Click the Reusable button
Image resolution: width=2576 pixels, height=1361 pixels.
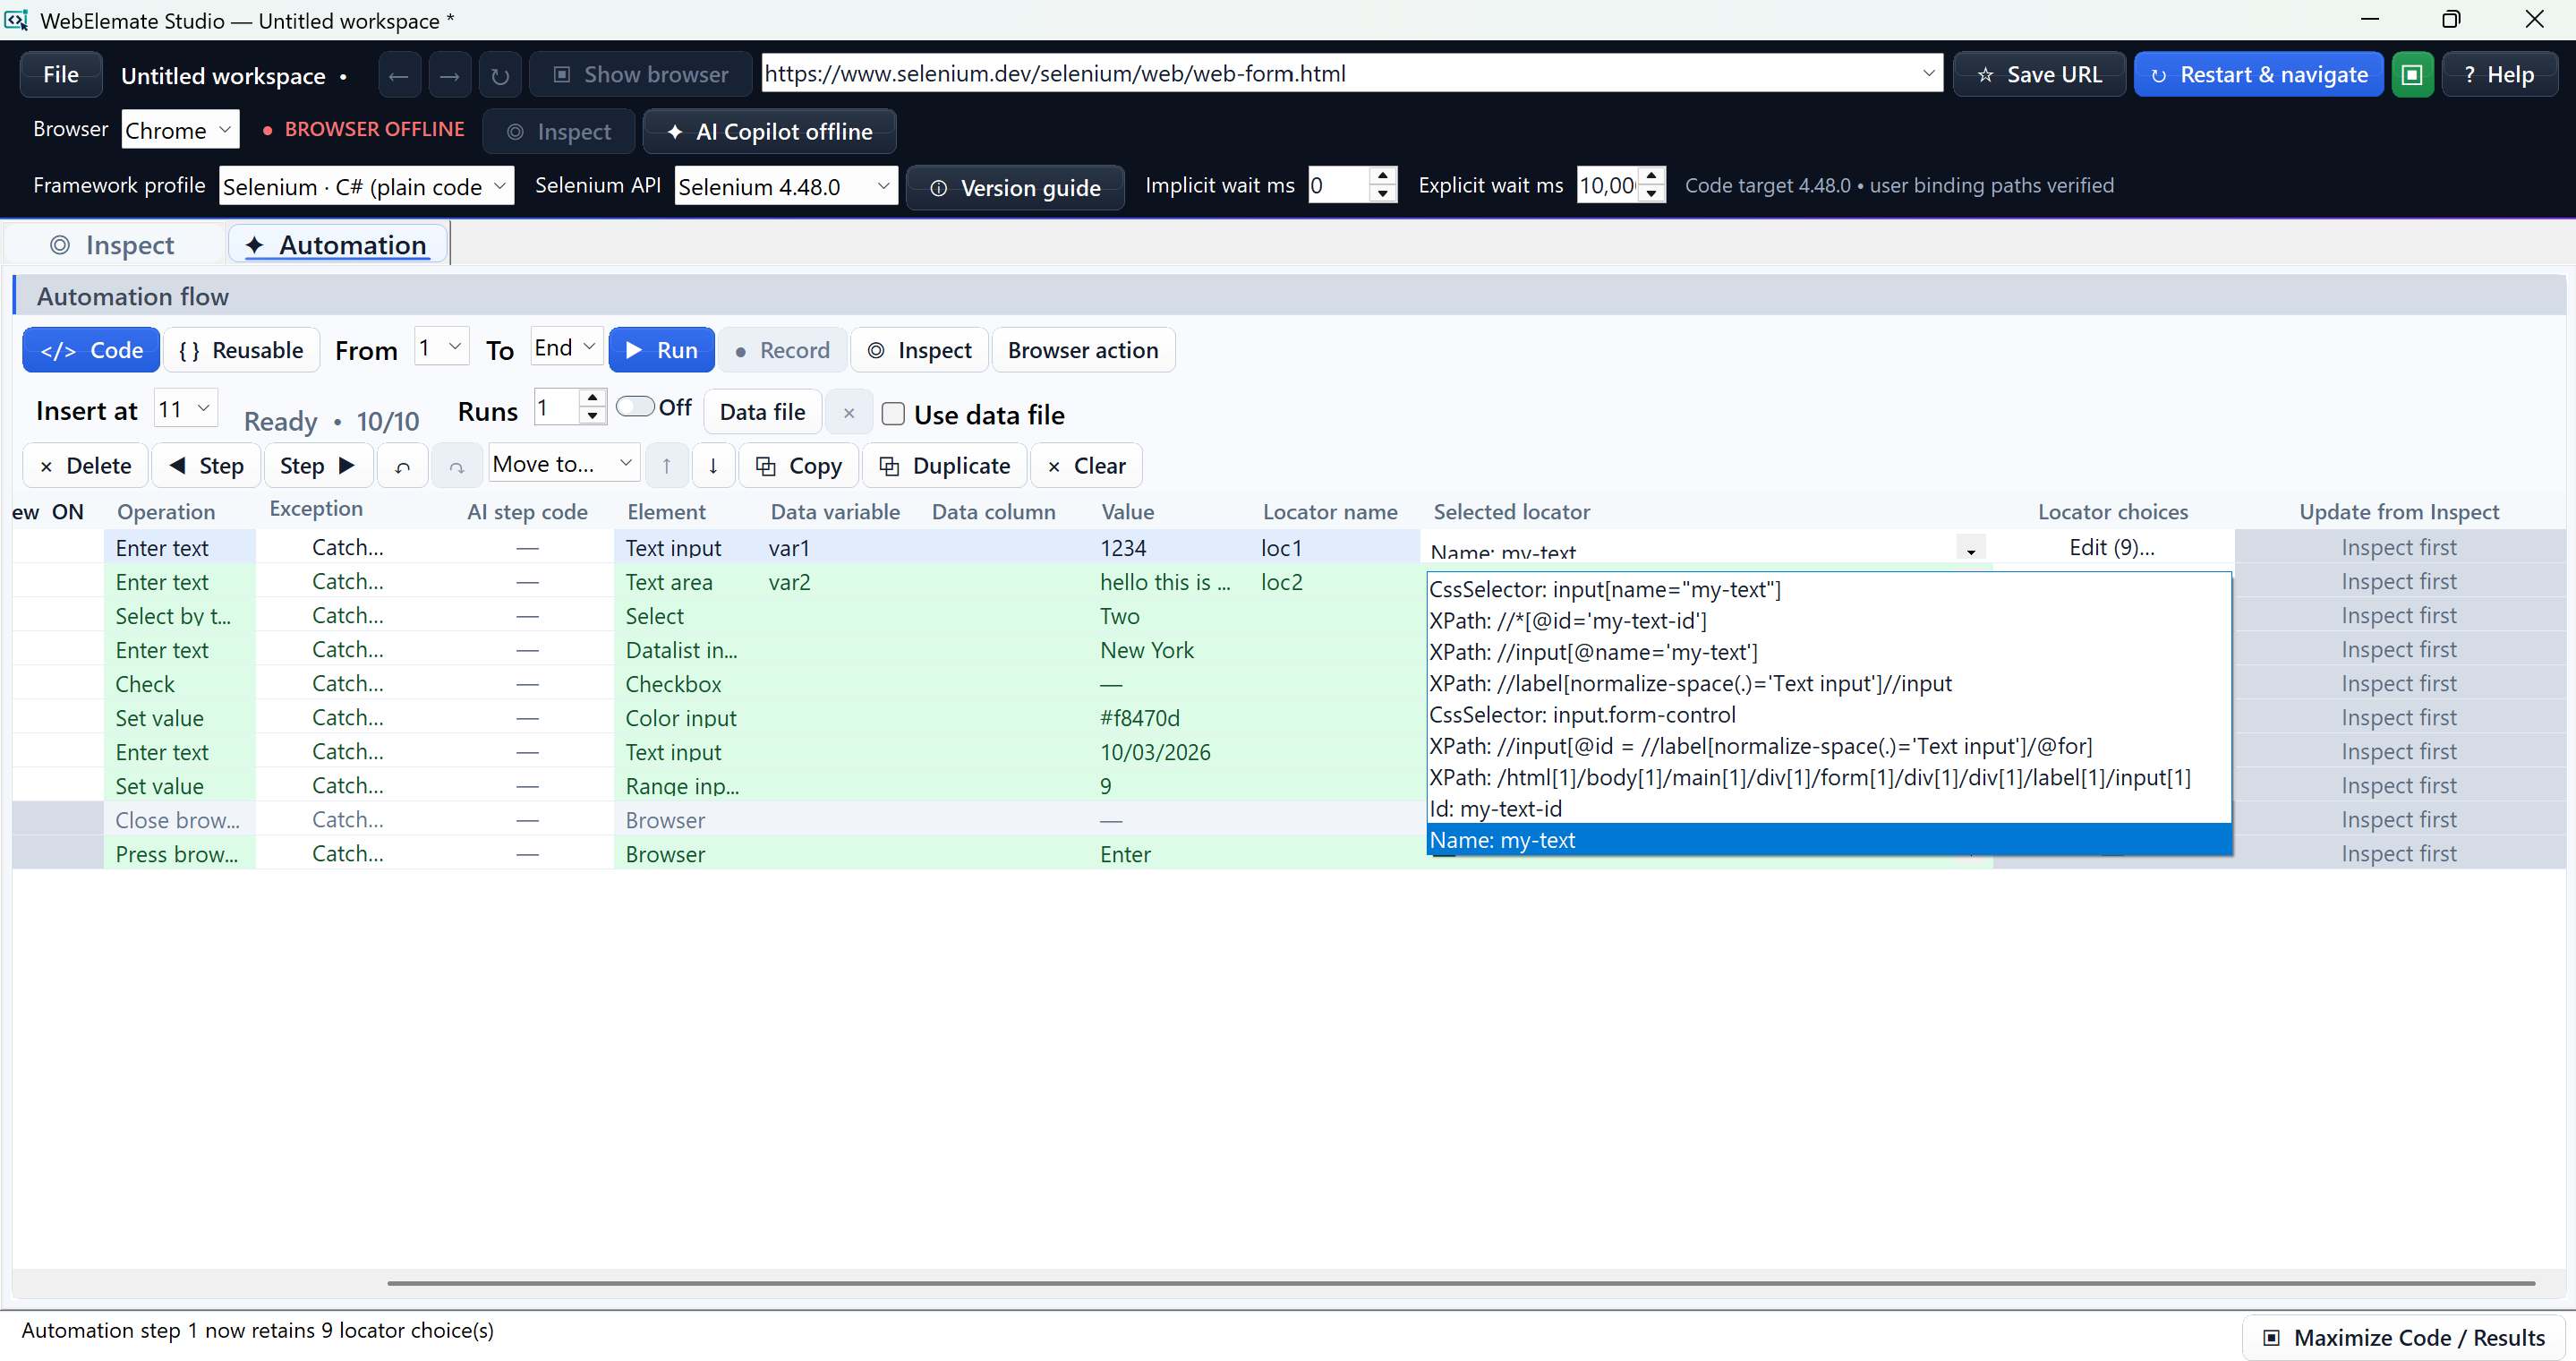(x=241, y=350)
